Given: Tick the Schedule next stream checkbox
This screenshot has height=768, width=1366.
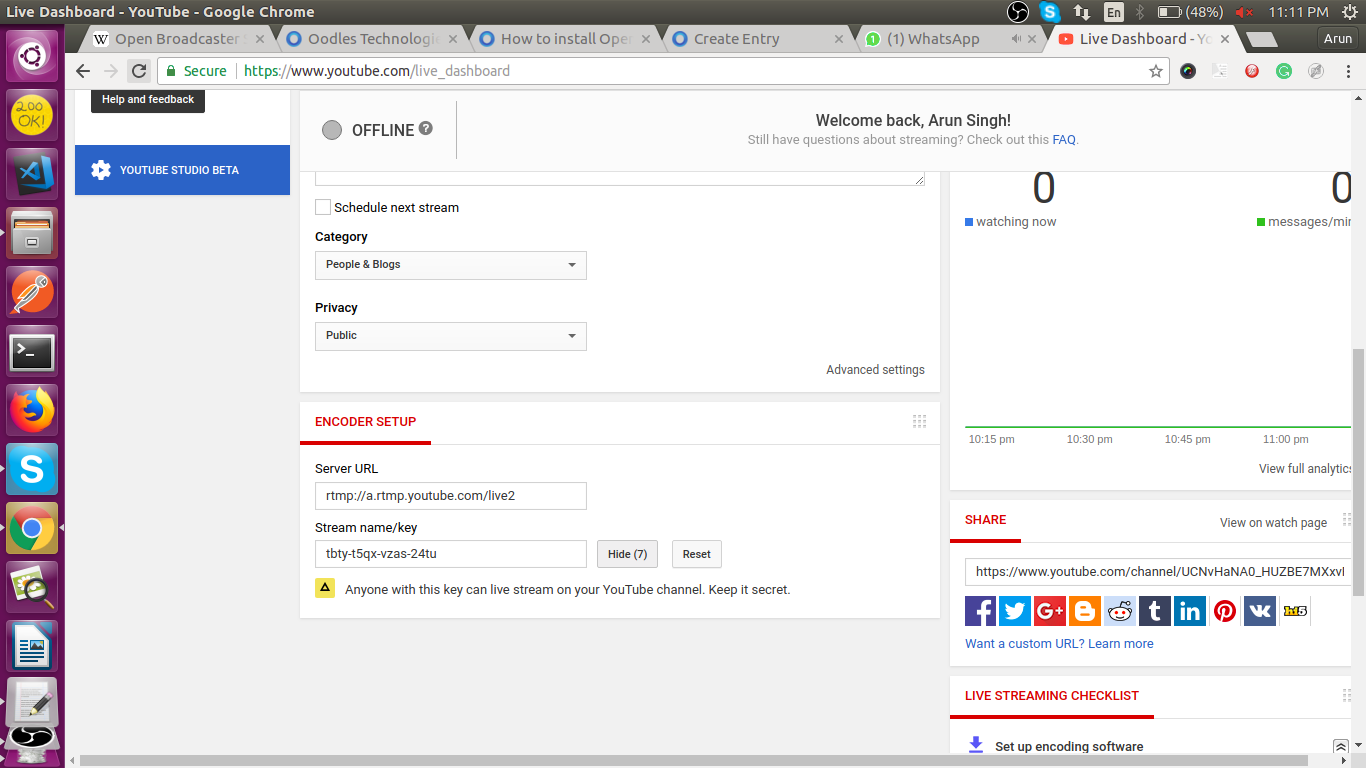Looking at the screenshot, I should pos(323,207).
